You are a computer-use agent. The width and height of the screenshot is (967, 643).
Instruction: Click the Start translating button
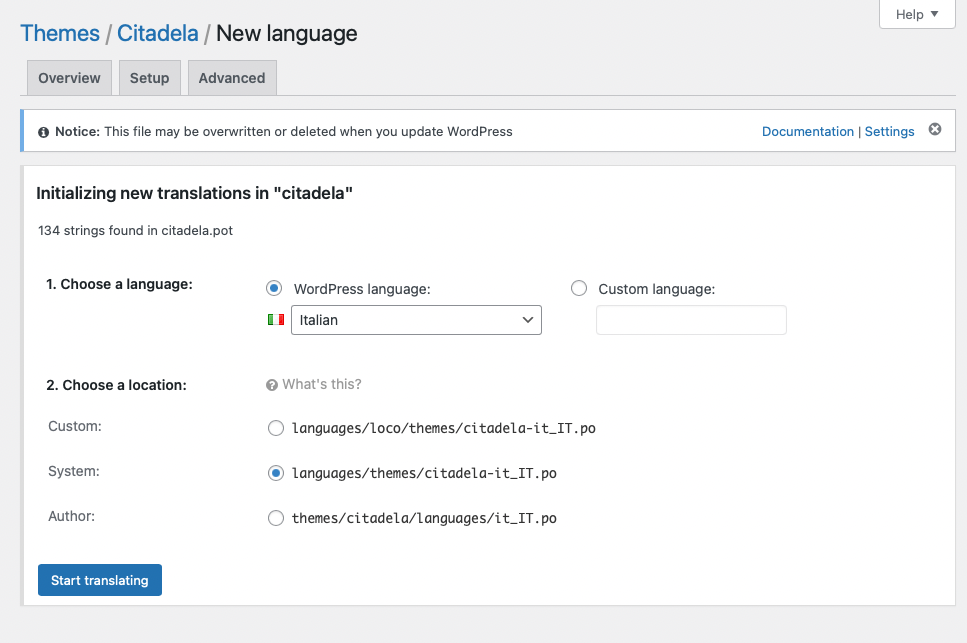coord(100,580)
